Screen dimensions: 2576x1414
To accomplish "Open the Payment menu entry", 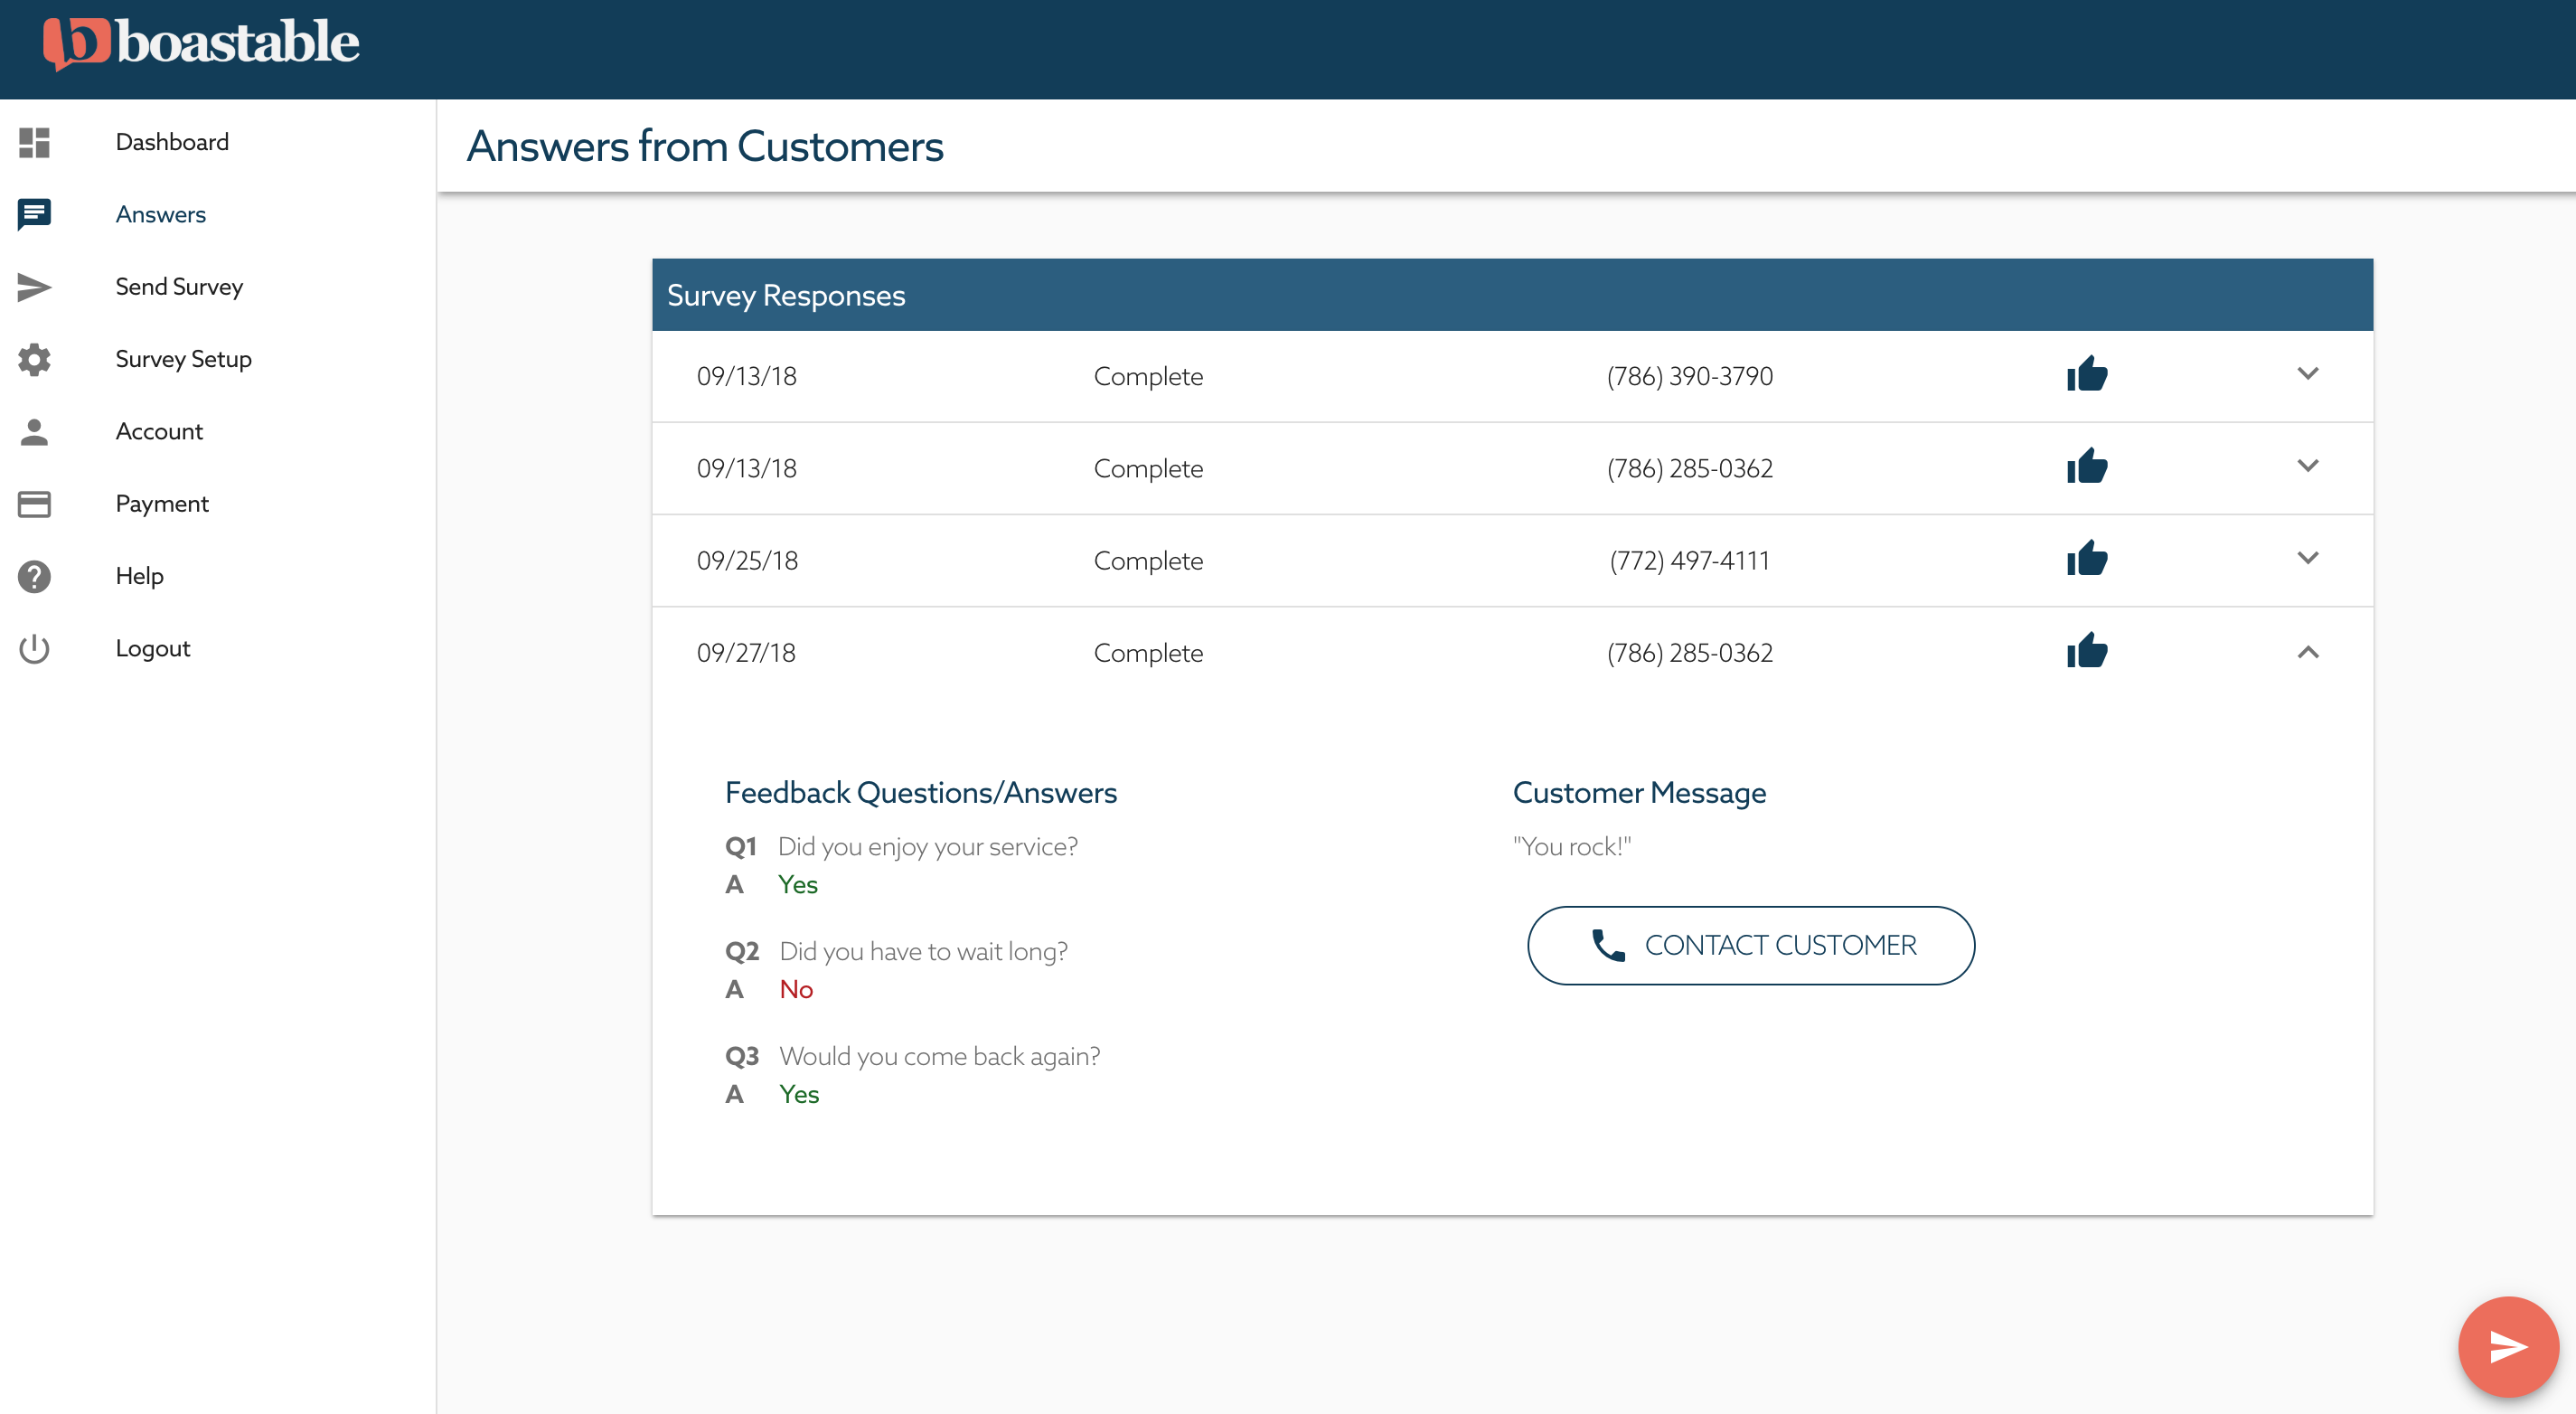I will [x=162, y=504].
